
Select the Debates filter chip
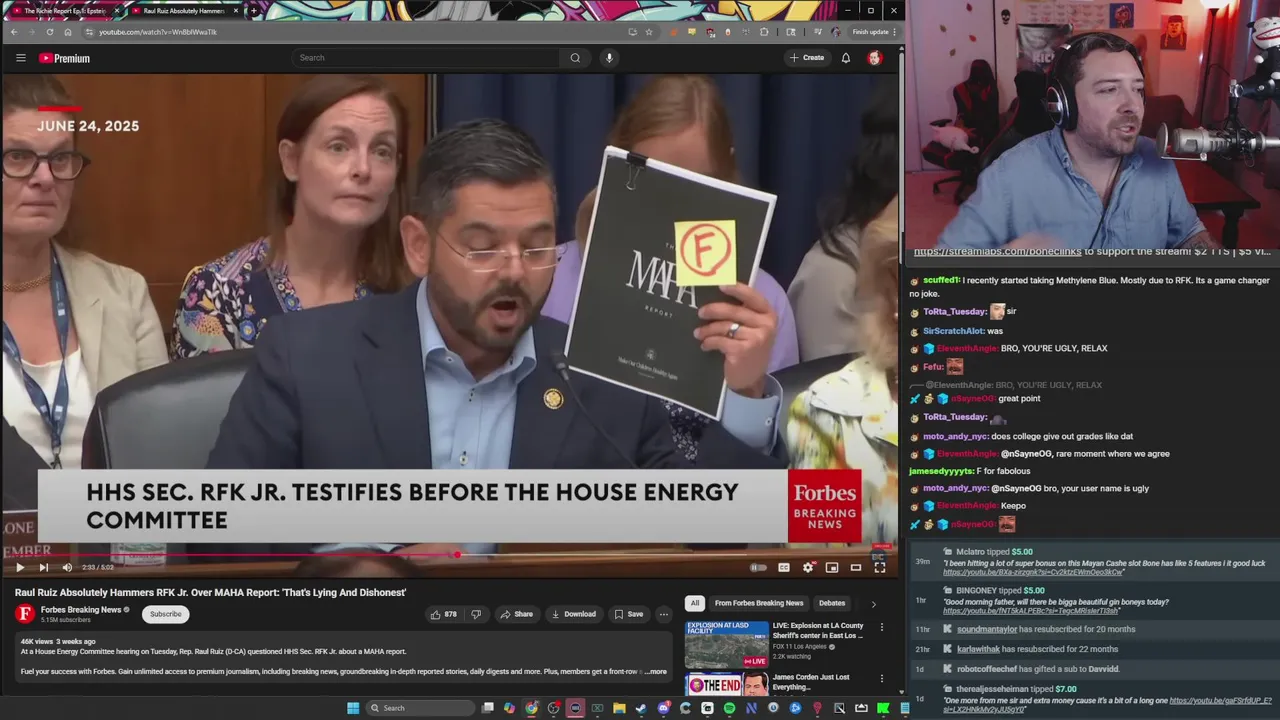click(x=832, y=603)
